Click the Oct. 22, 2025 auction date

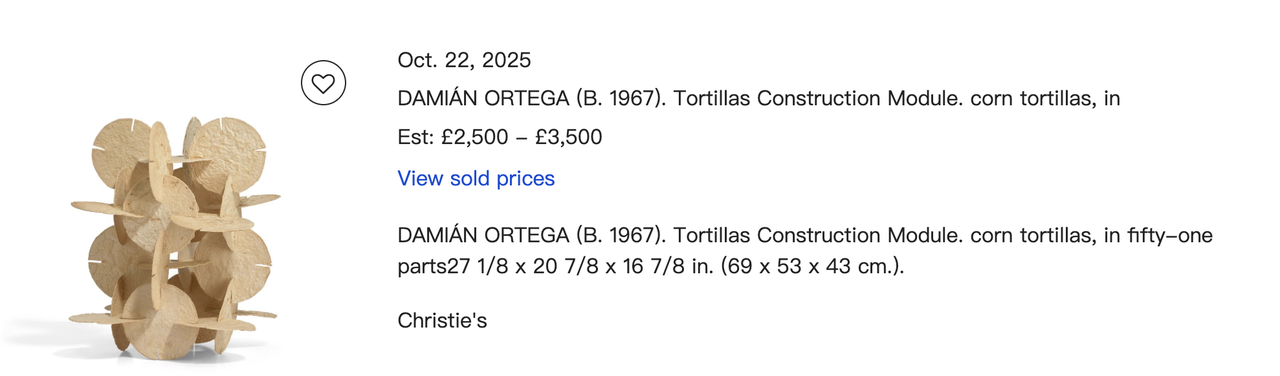coord(465,60)
